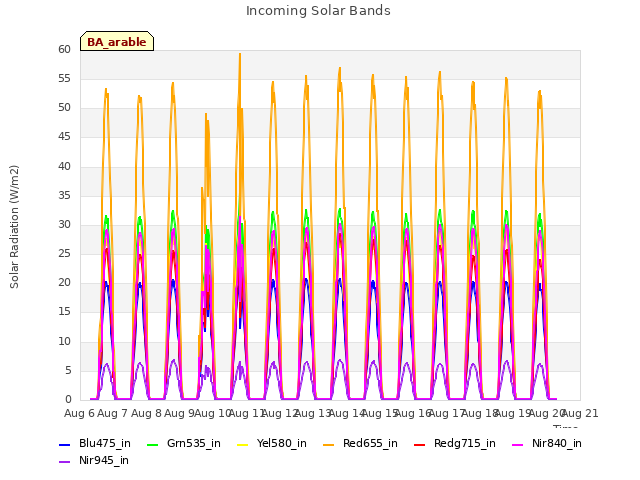The width and height of the screenshot is (640, 480).
Task: Click the purple Nir945_in color marker
Action: click(64, 462)
